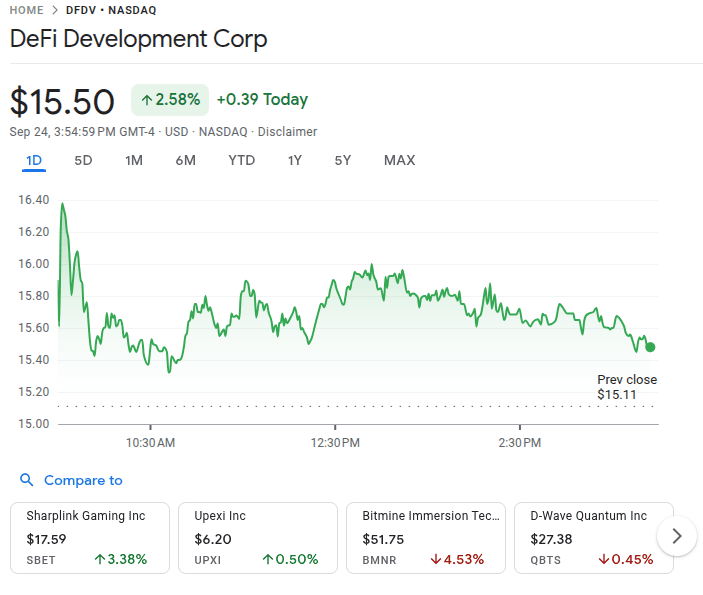The height and width of the screenshot is (595, 703).
Task: Click the 4.53% drop on Bitmine card
Action: coord(457,559)
